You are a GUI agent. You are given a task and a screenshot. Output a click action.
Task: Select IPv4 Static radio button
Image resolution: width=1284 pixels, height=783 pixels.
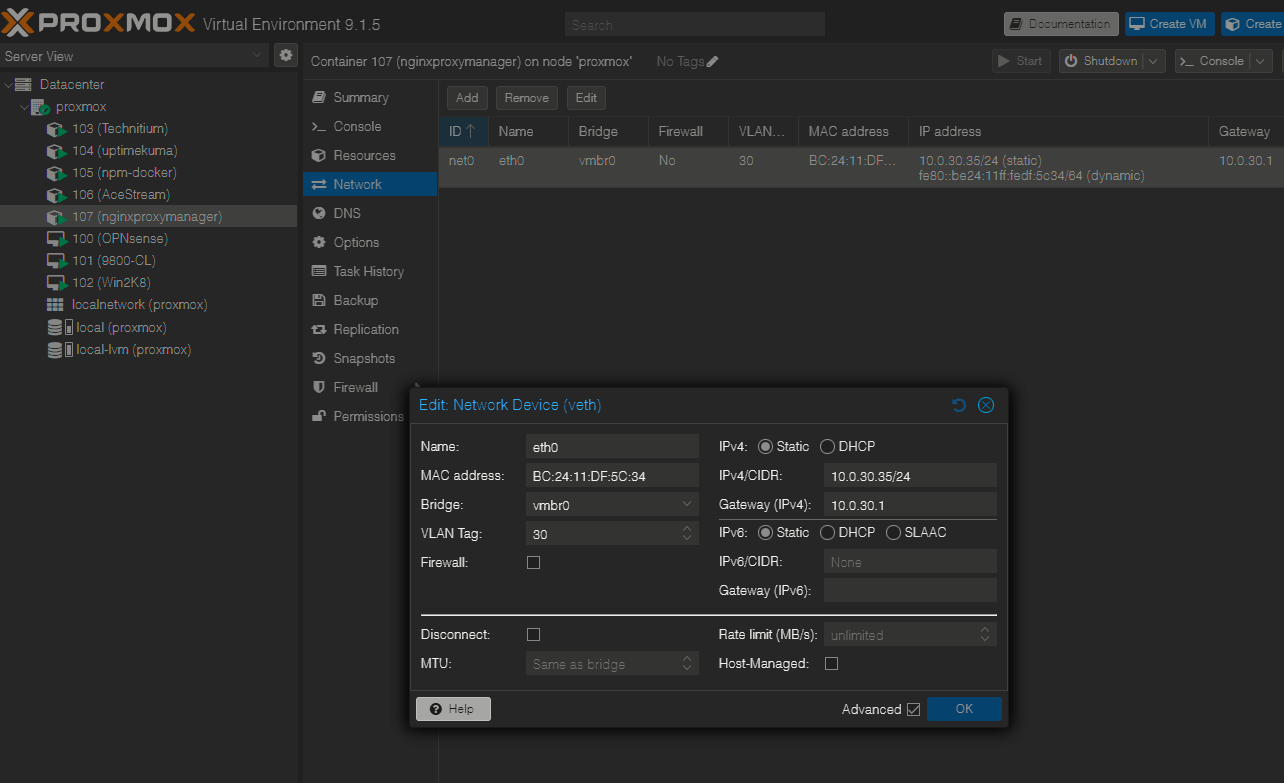(x=765, y=447)
